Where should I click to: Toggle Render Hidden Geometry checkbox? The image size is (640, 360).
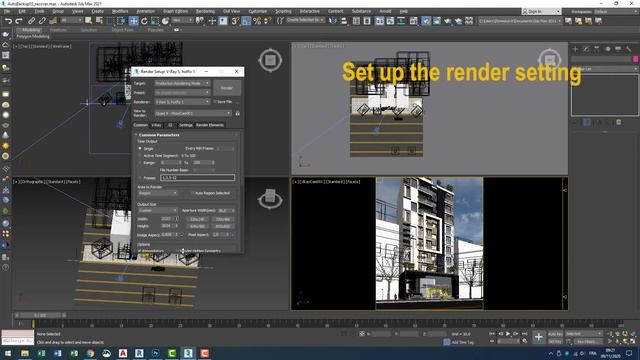(x=179, y=251)
